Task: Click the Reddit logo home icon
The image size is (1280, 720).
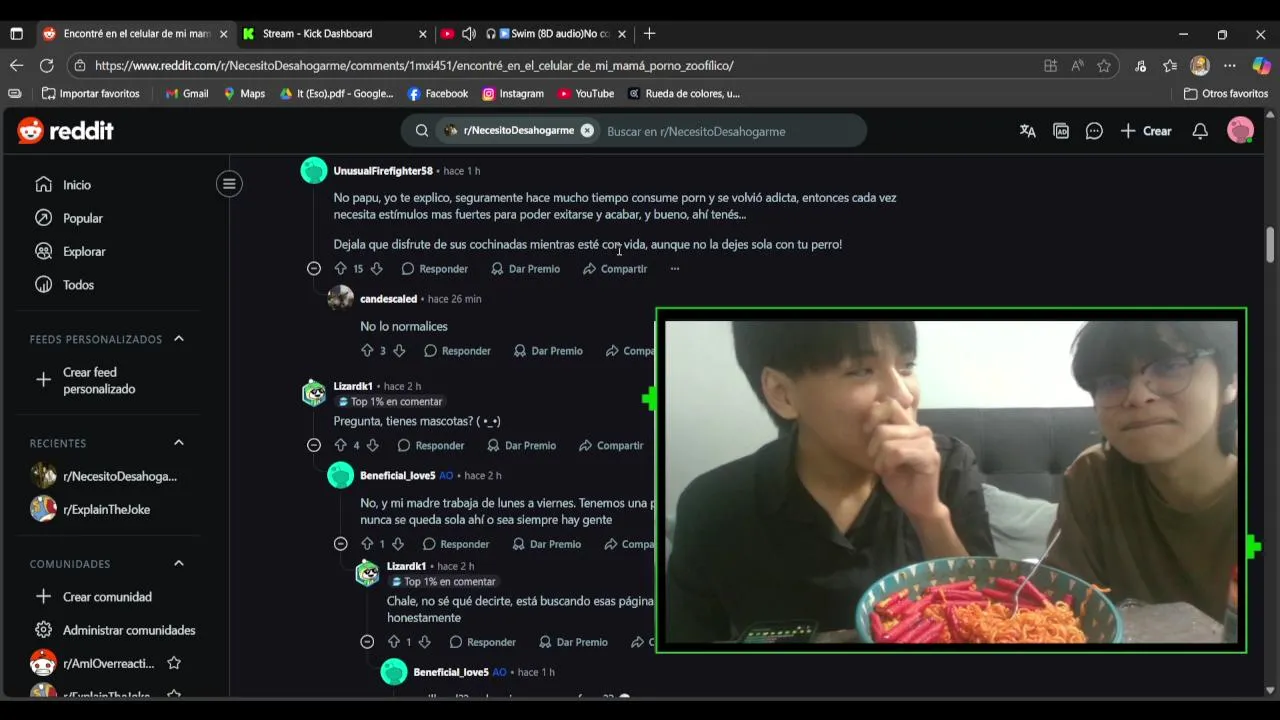Action: [x=66, y=131]
